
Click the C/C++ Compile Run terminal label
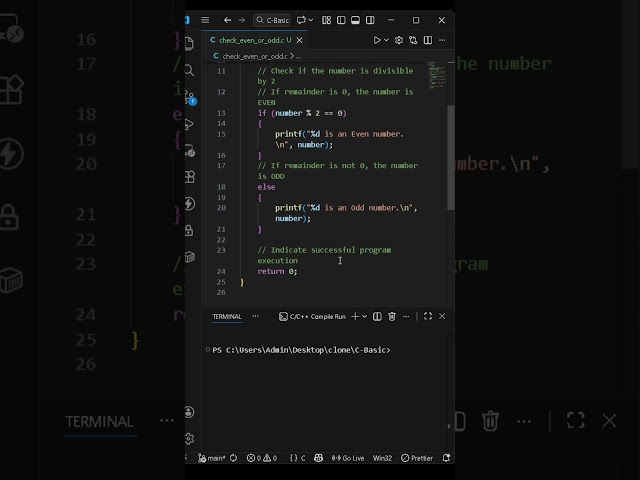pos(312,316)
